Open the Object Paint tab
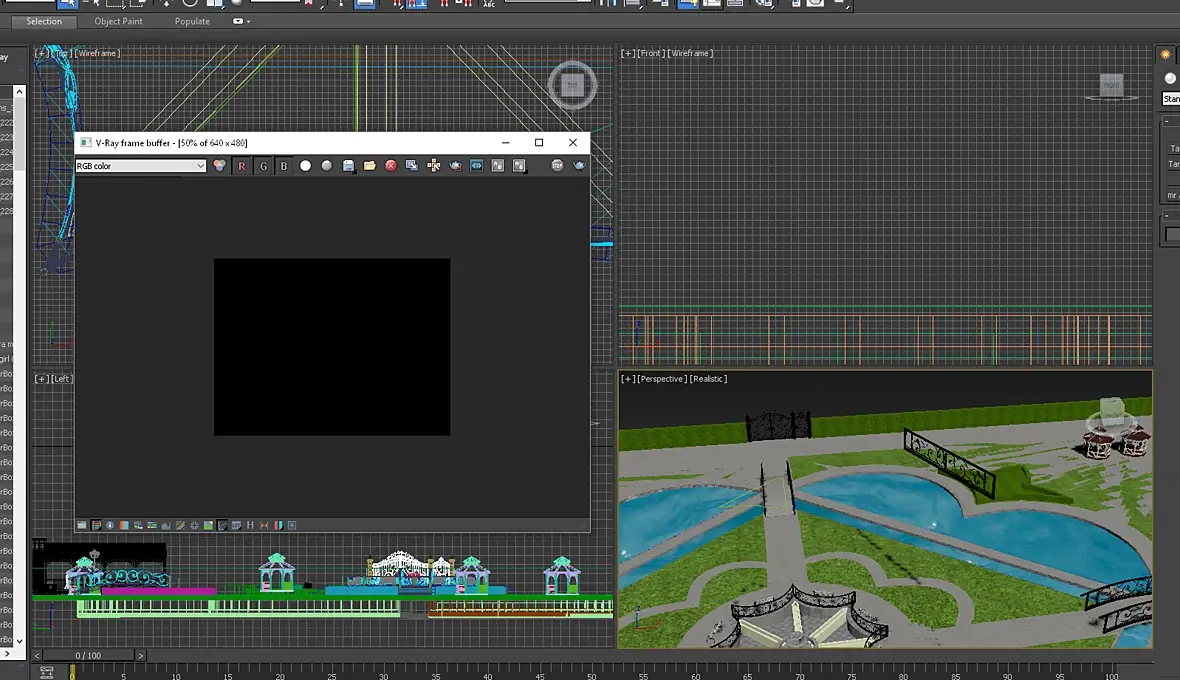The width and height of the screenshot is (1180, 680). point(118,21)
